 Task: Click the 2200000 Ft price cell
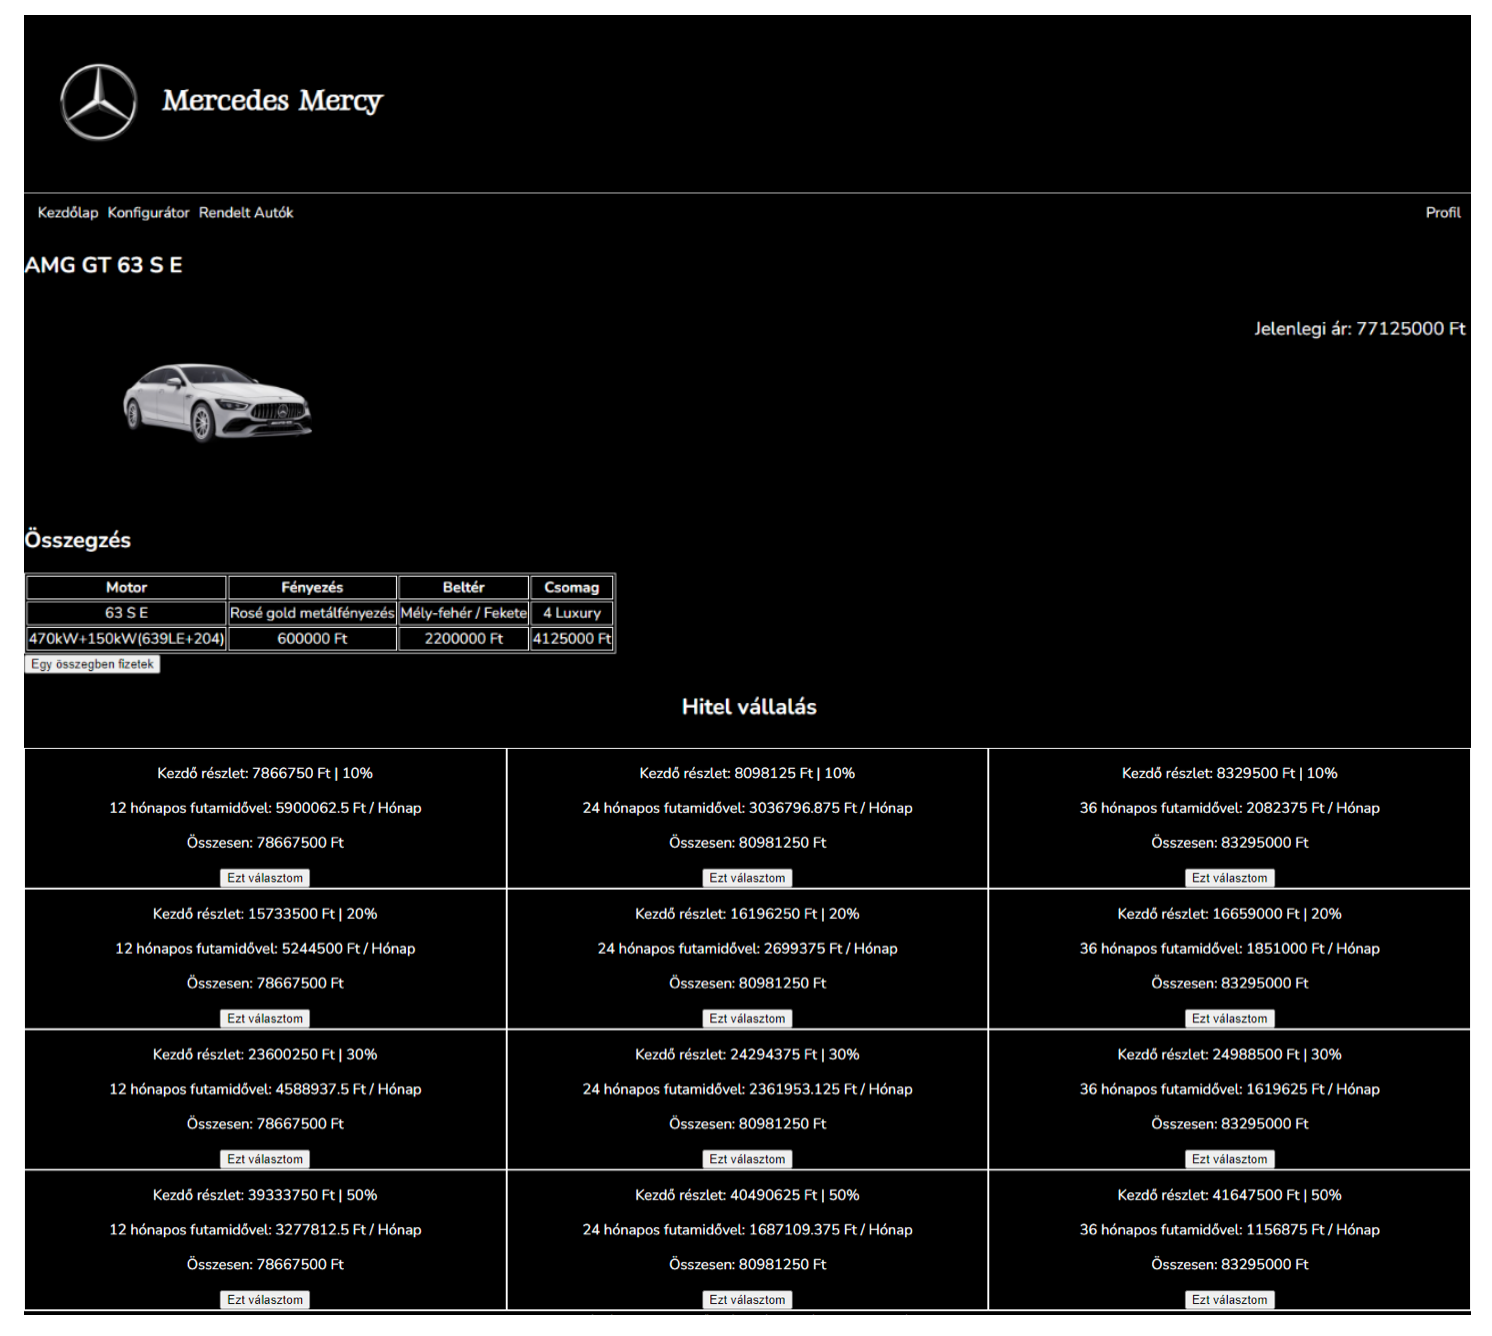463,639
